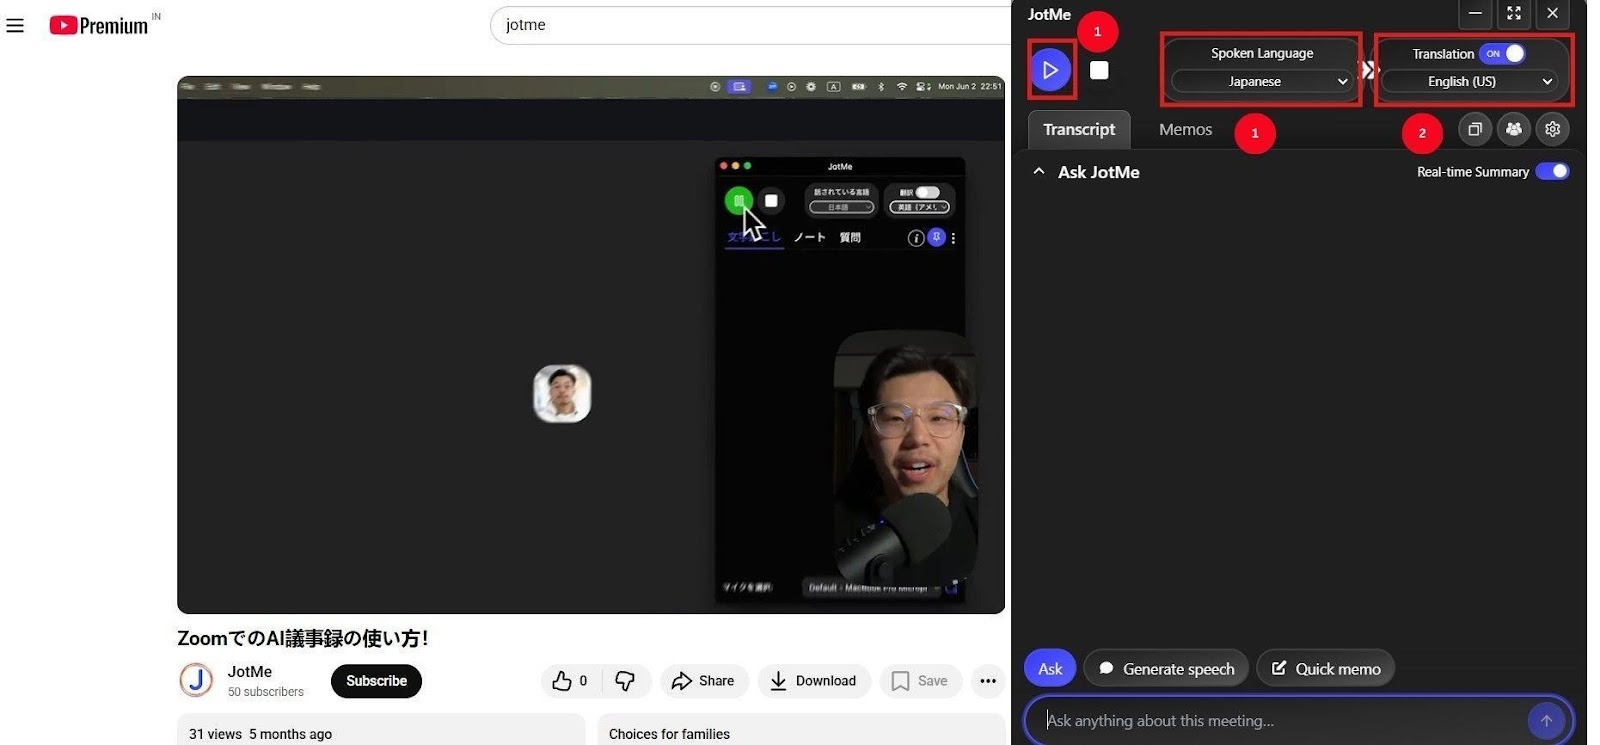
Task: Open the Spoken Language Japanese dropdown
Action: (1262, 82)
